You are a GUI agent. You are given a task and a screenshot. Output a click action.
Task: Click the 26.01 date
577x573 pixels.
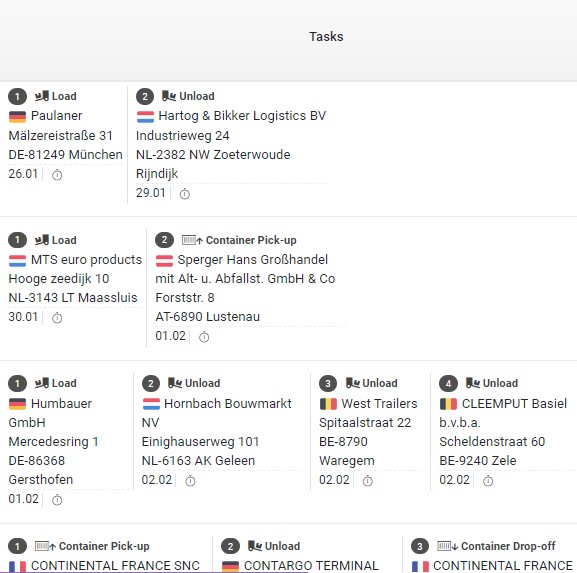pyautogui.click(x=23, y=174)
